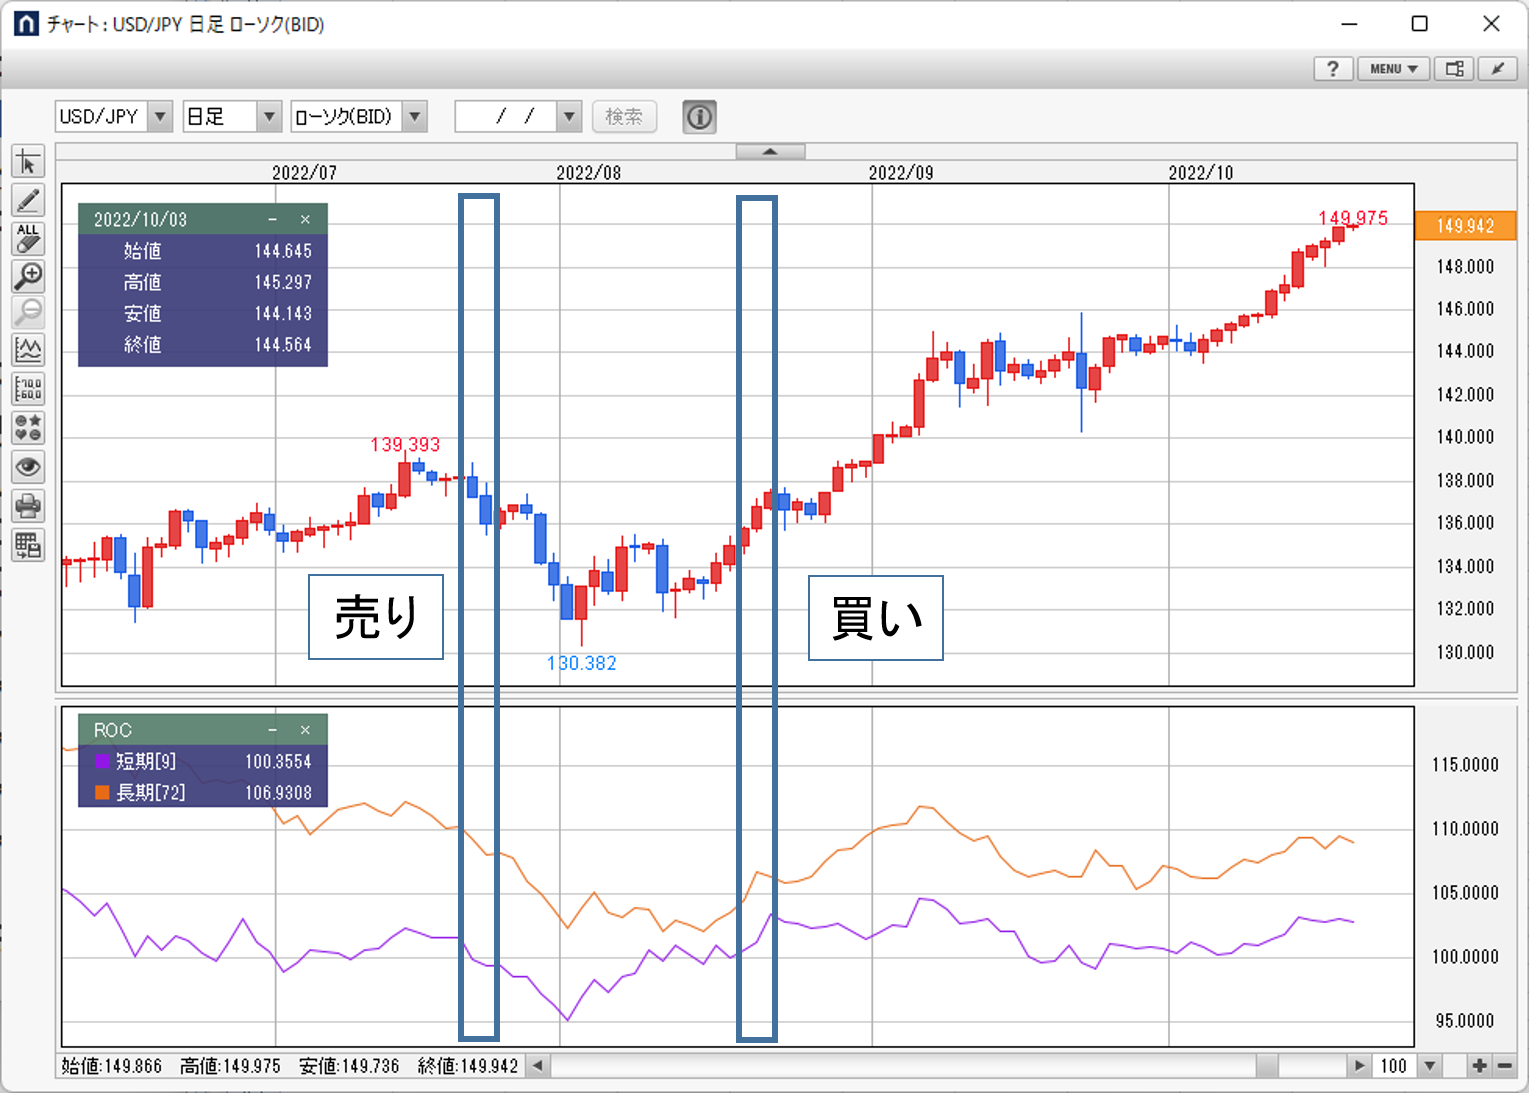The image size is (1529, 1093).
Task: Click the export data table icon
Action: tap(28, 545)
